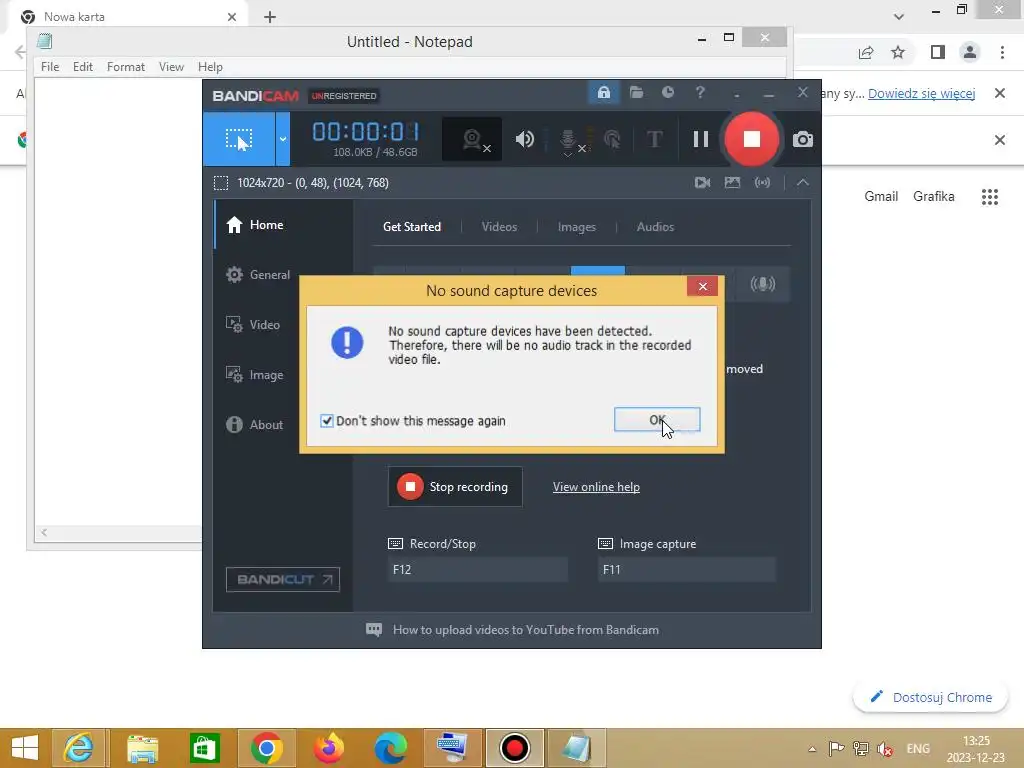Viewport: 1024px width, 768px height.
Task: Toggle Chrome's side panel icon
Action: pyautogui.click(x=938, y=52)
